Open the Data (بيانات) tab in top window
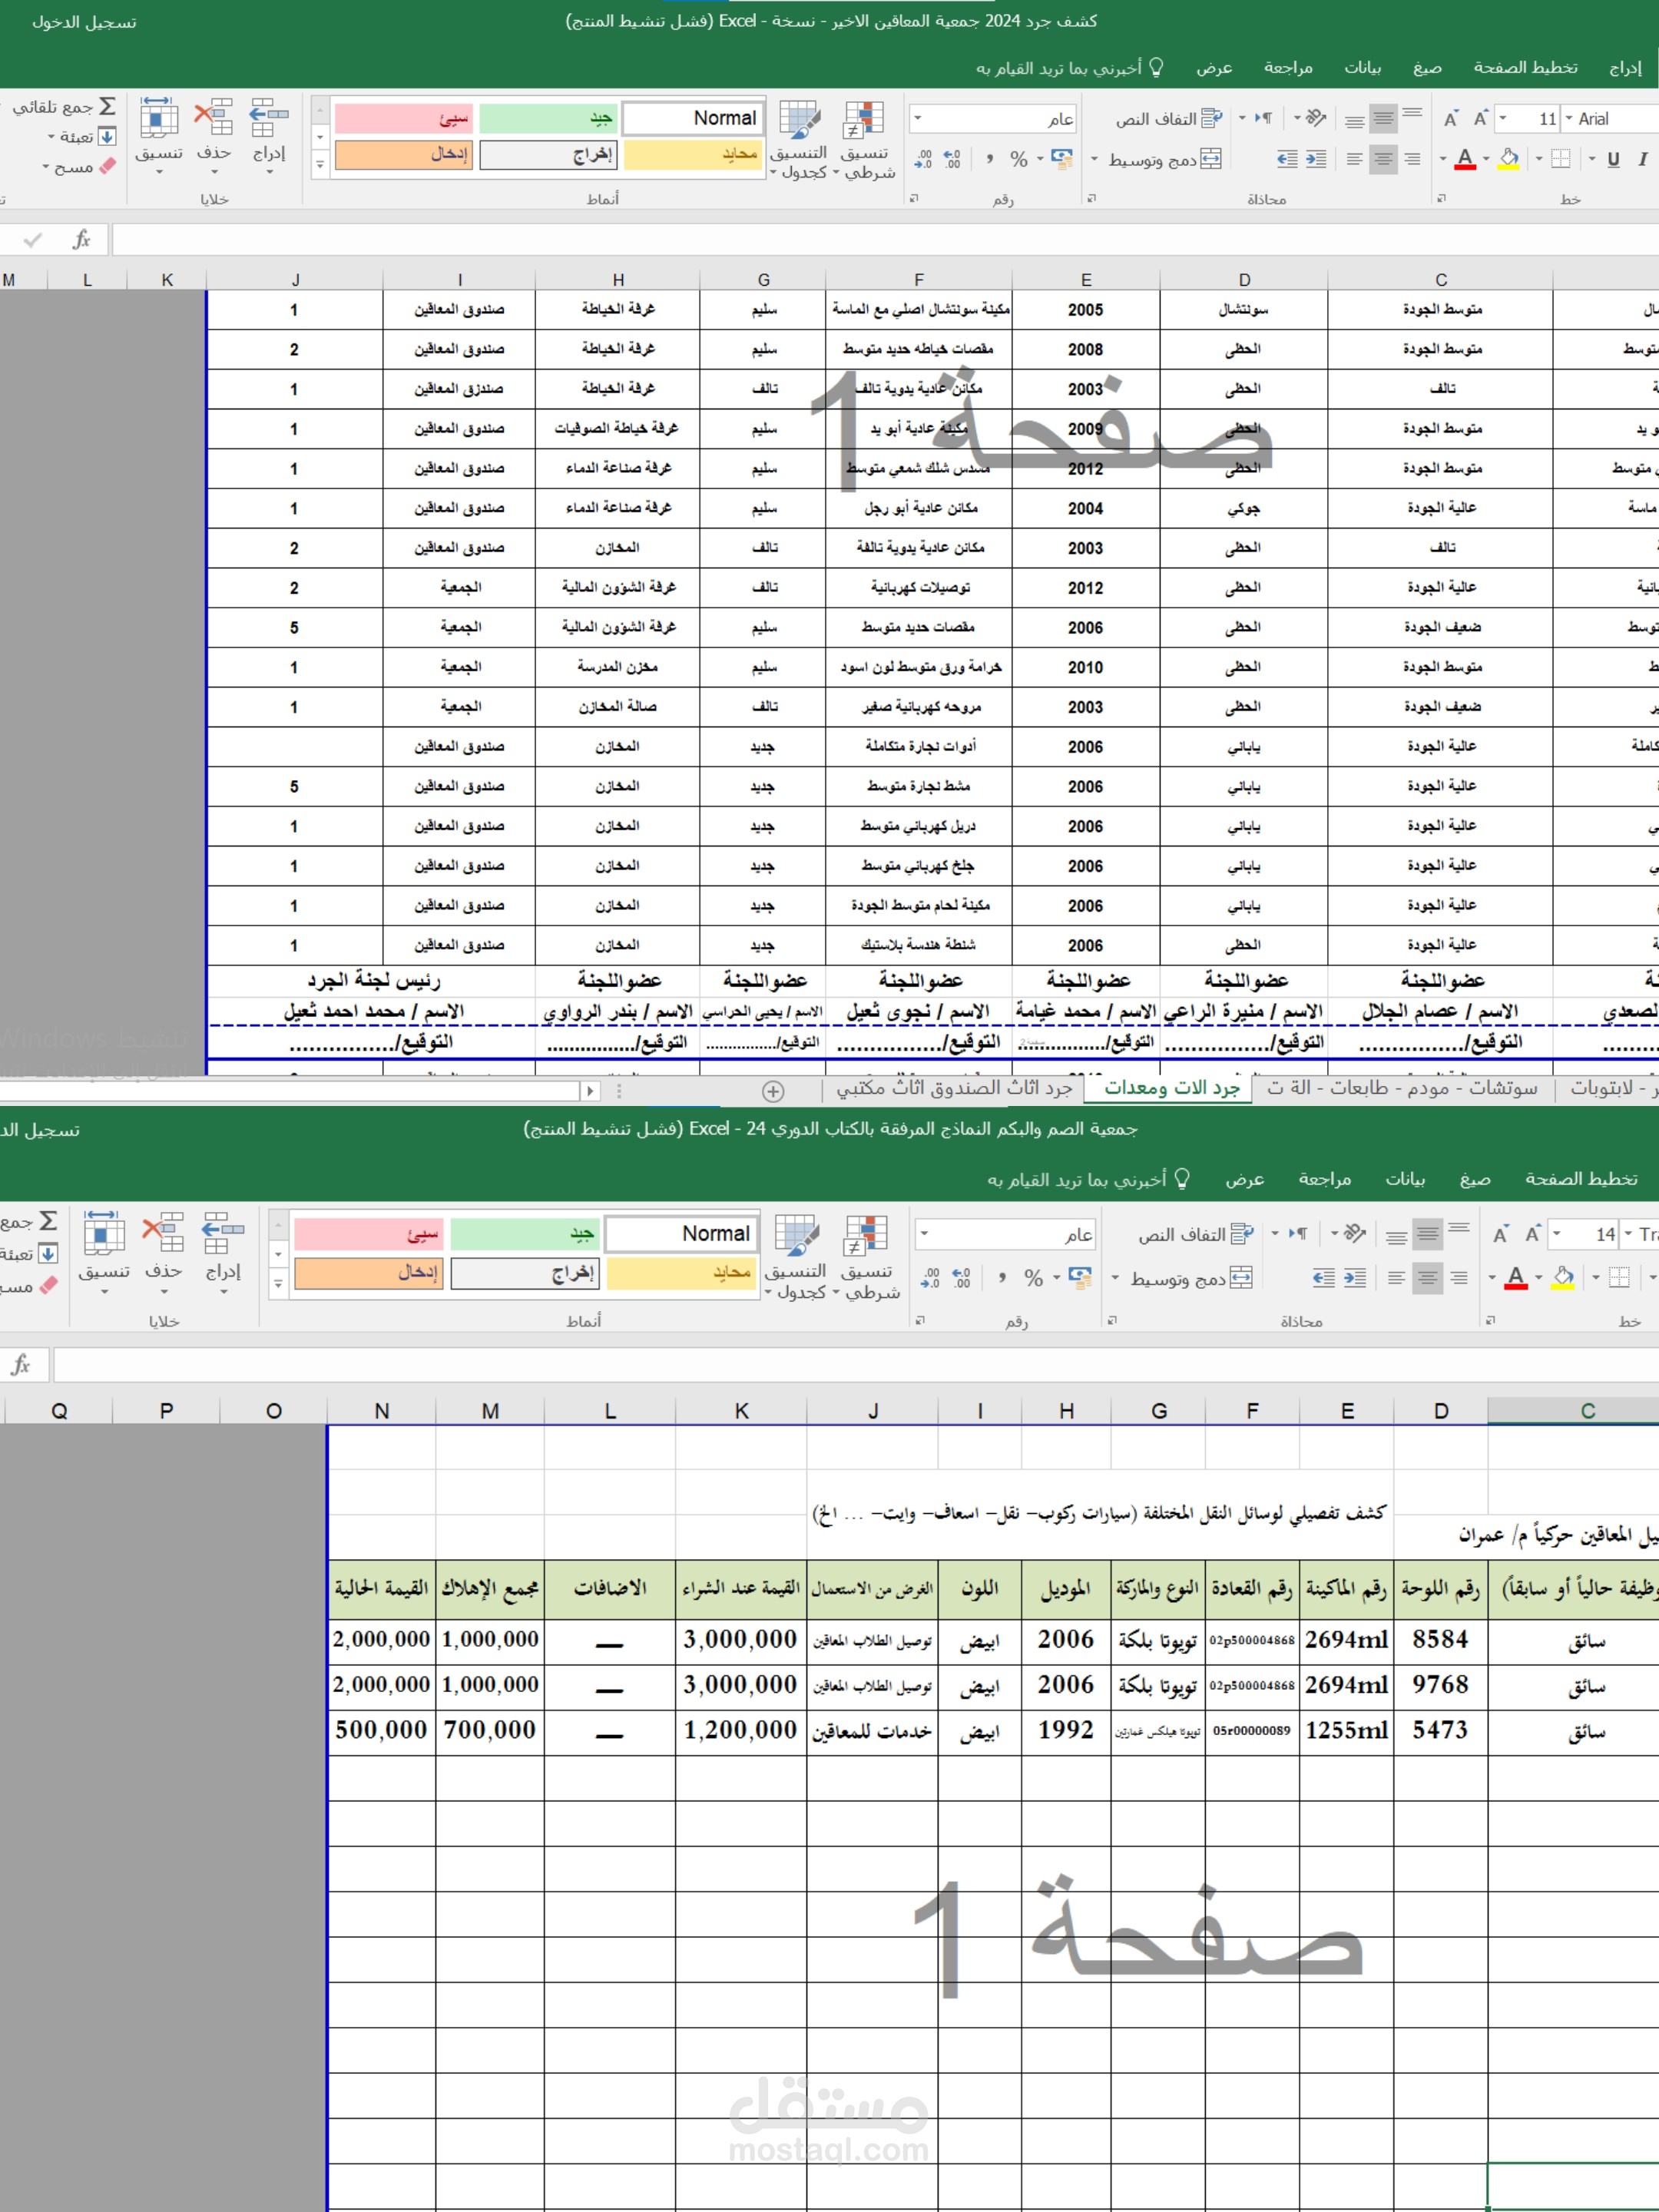This screenshot has height=2212, width=1659. coord(1362,67)
